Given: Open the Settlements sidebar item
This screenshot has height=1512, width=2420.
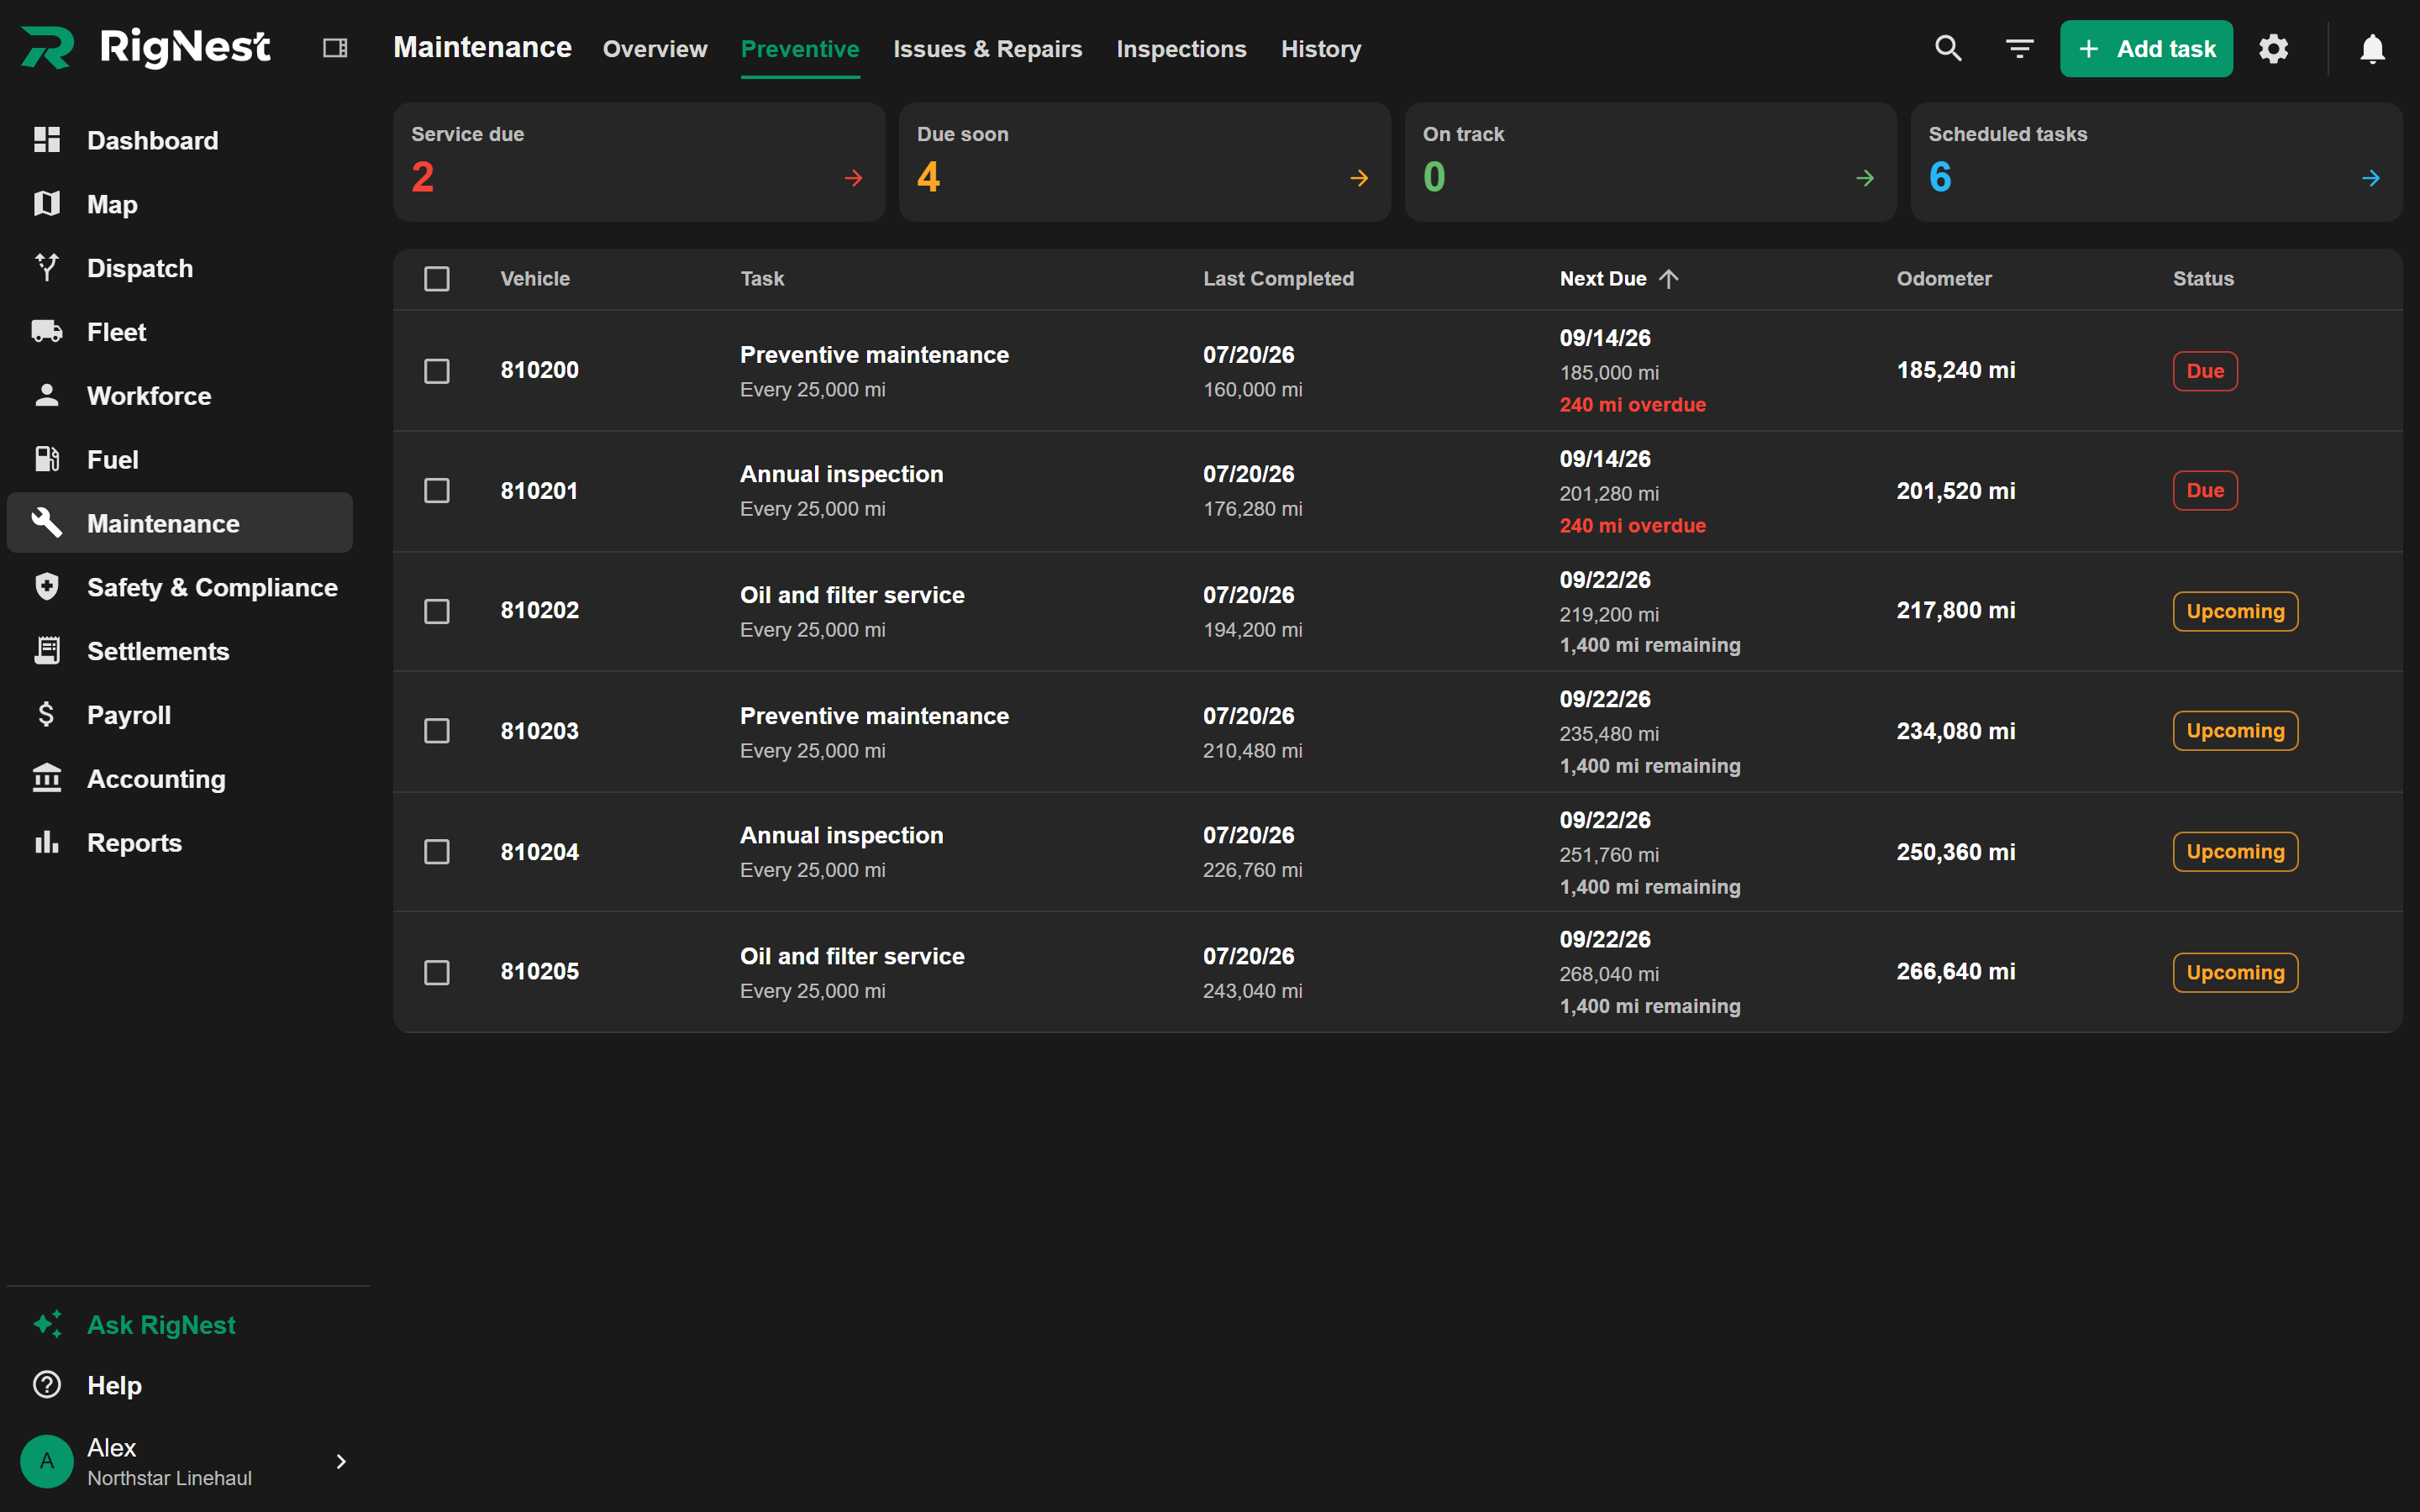Looking at the screenshot, I should click(180, 651).
